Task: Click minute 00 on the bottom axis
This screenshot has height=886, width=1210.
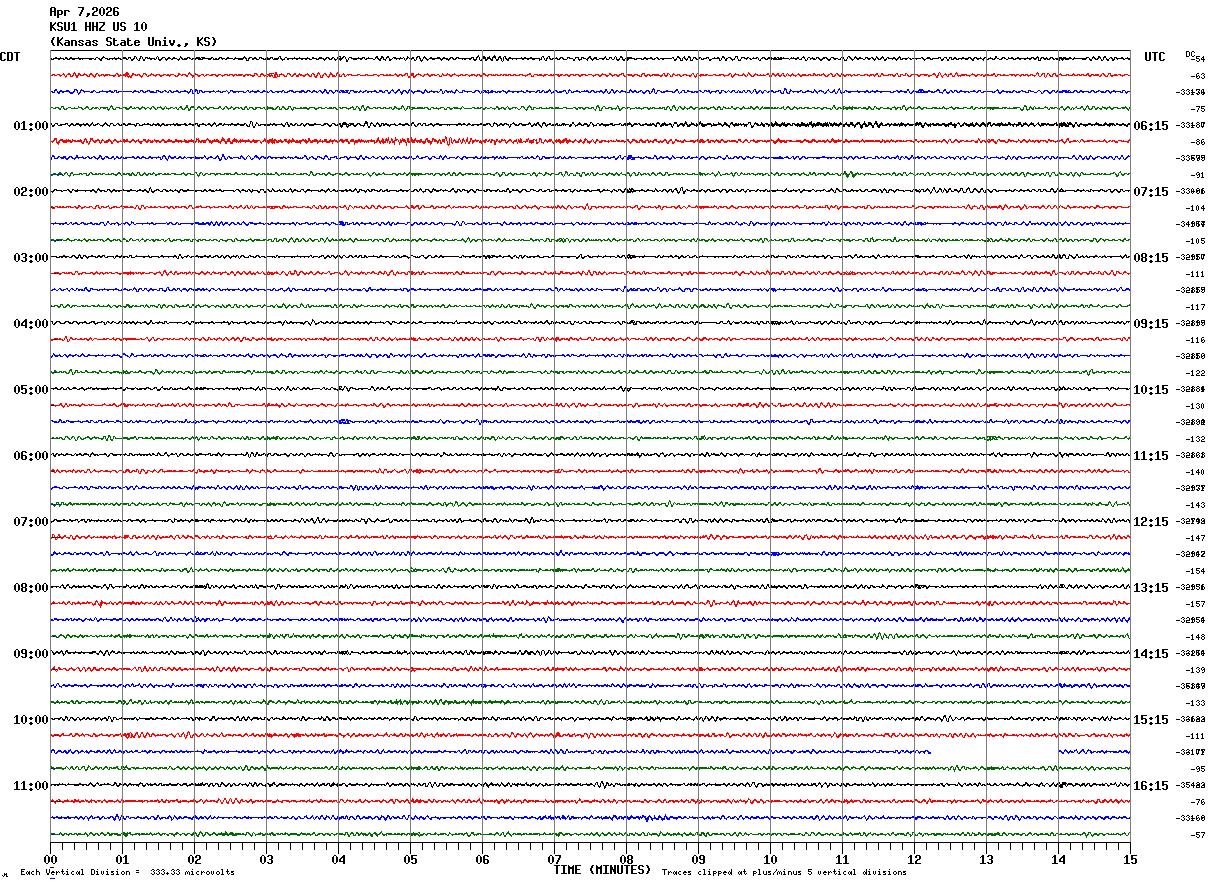Action: [51, 859]
